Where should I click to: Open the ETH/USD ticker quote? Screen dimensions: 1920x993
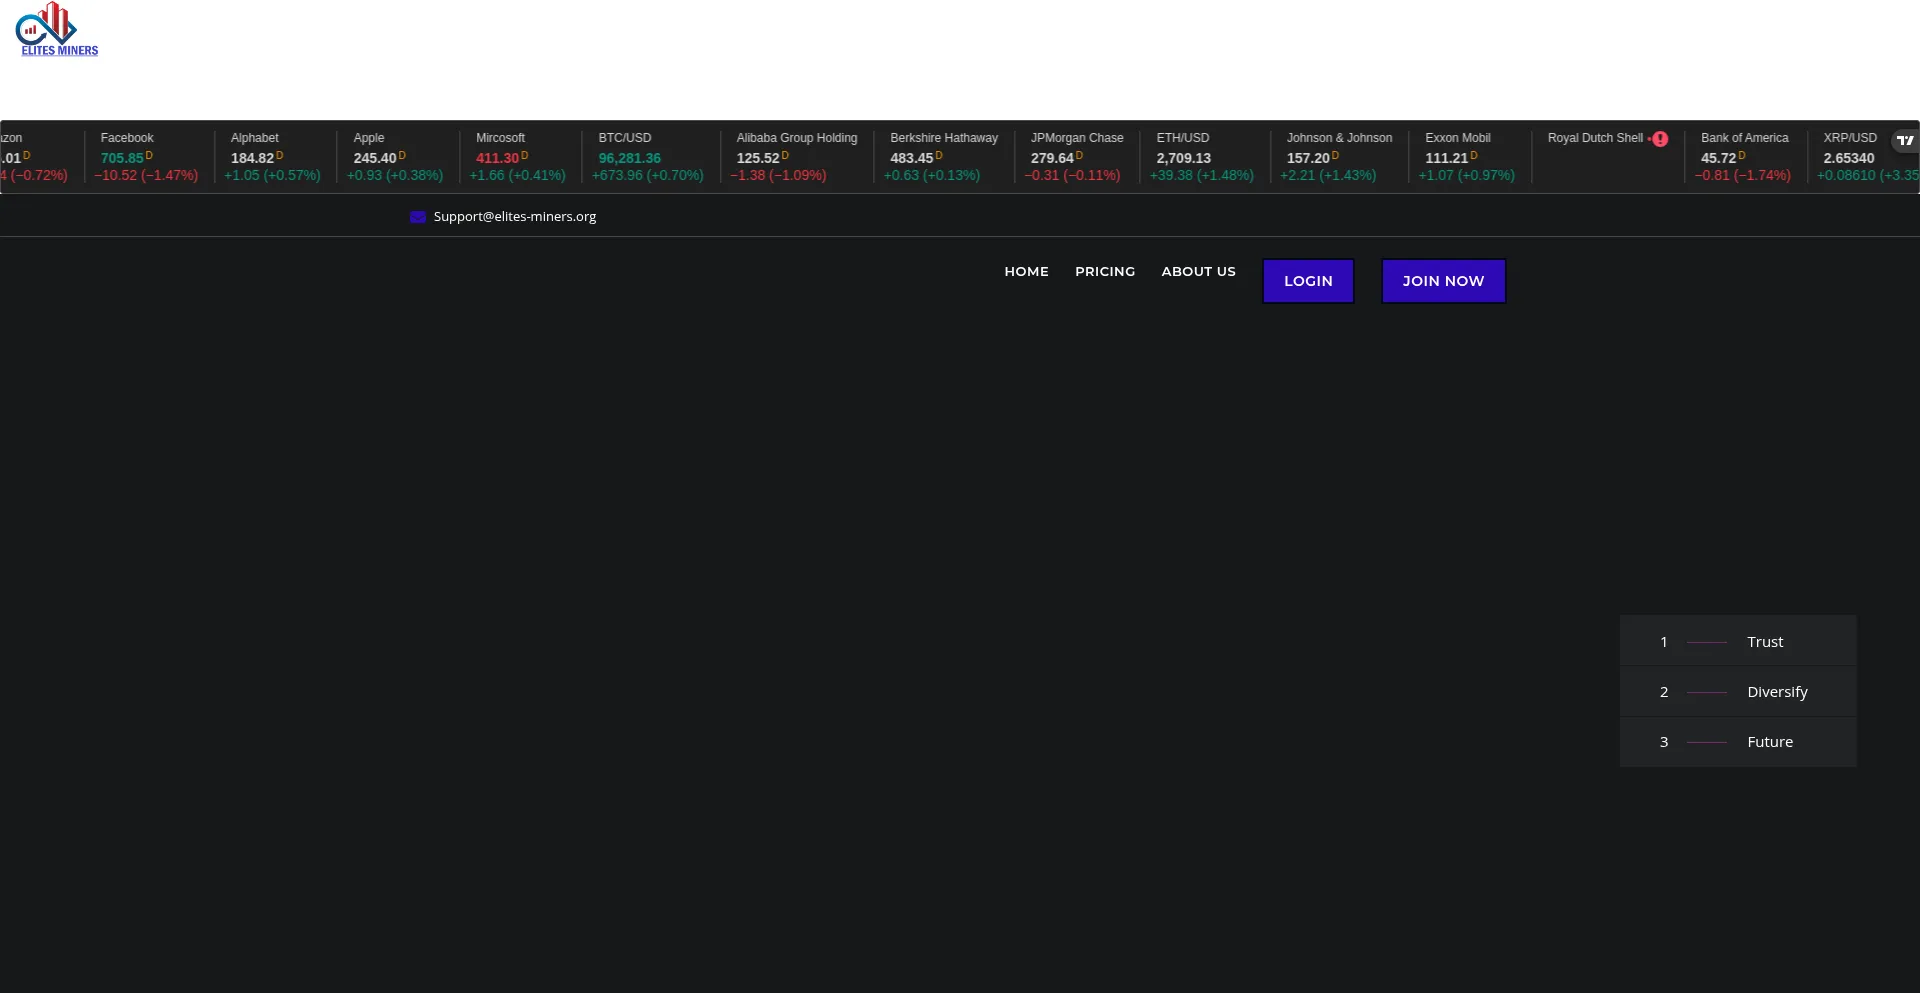tap(1201, 157)
